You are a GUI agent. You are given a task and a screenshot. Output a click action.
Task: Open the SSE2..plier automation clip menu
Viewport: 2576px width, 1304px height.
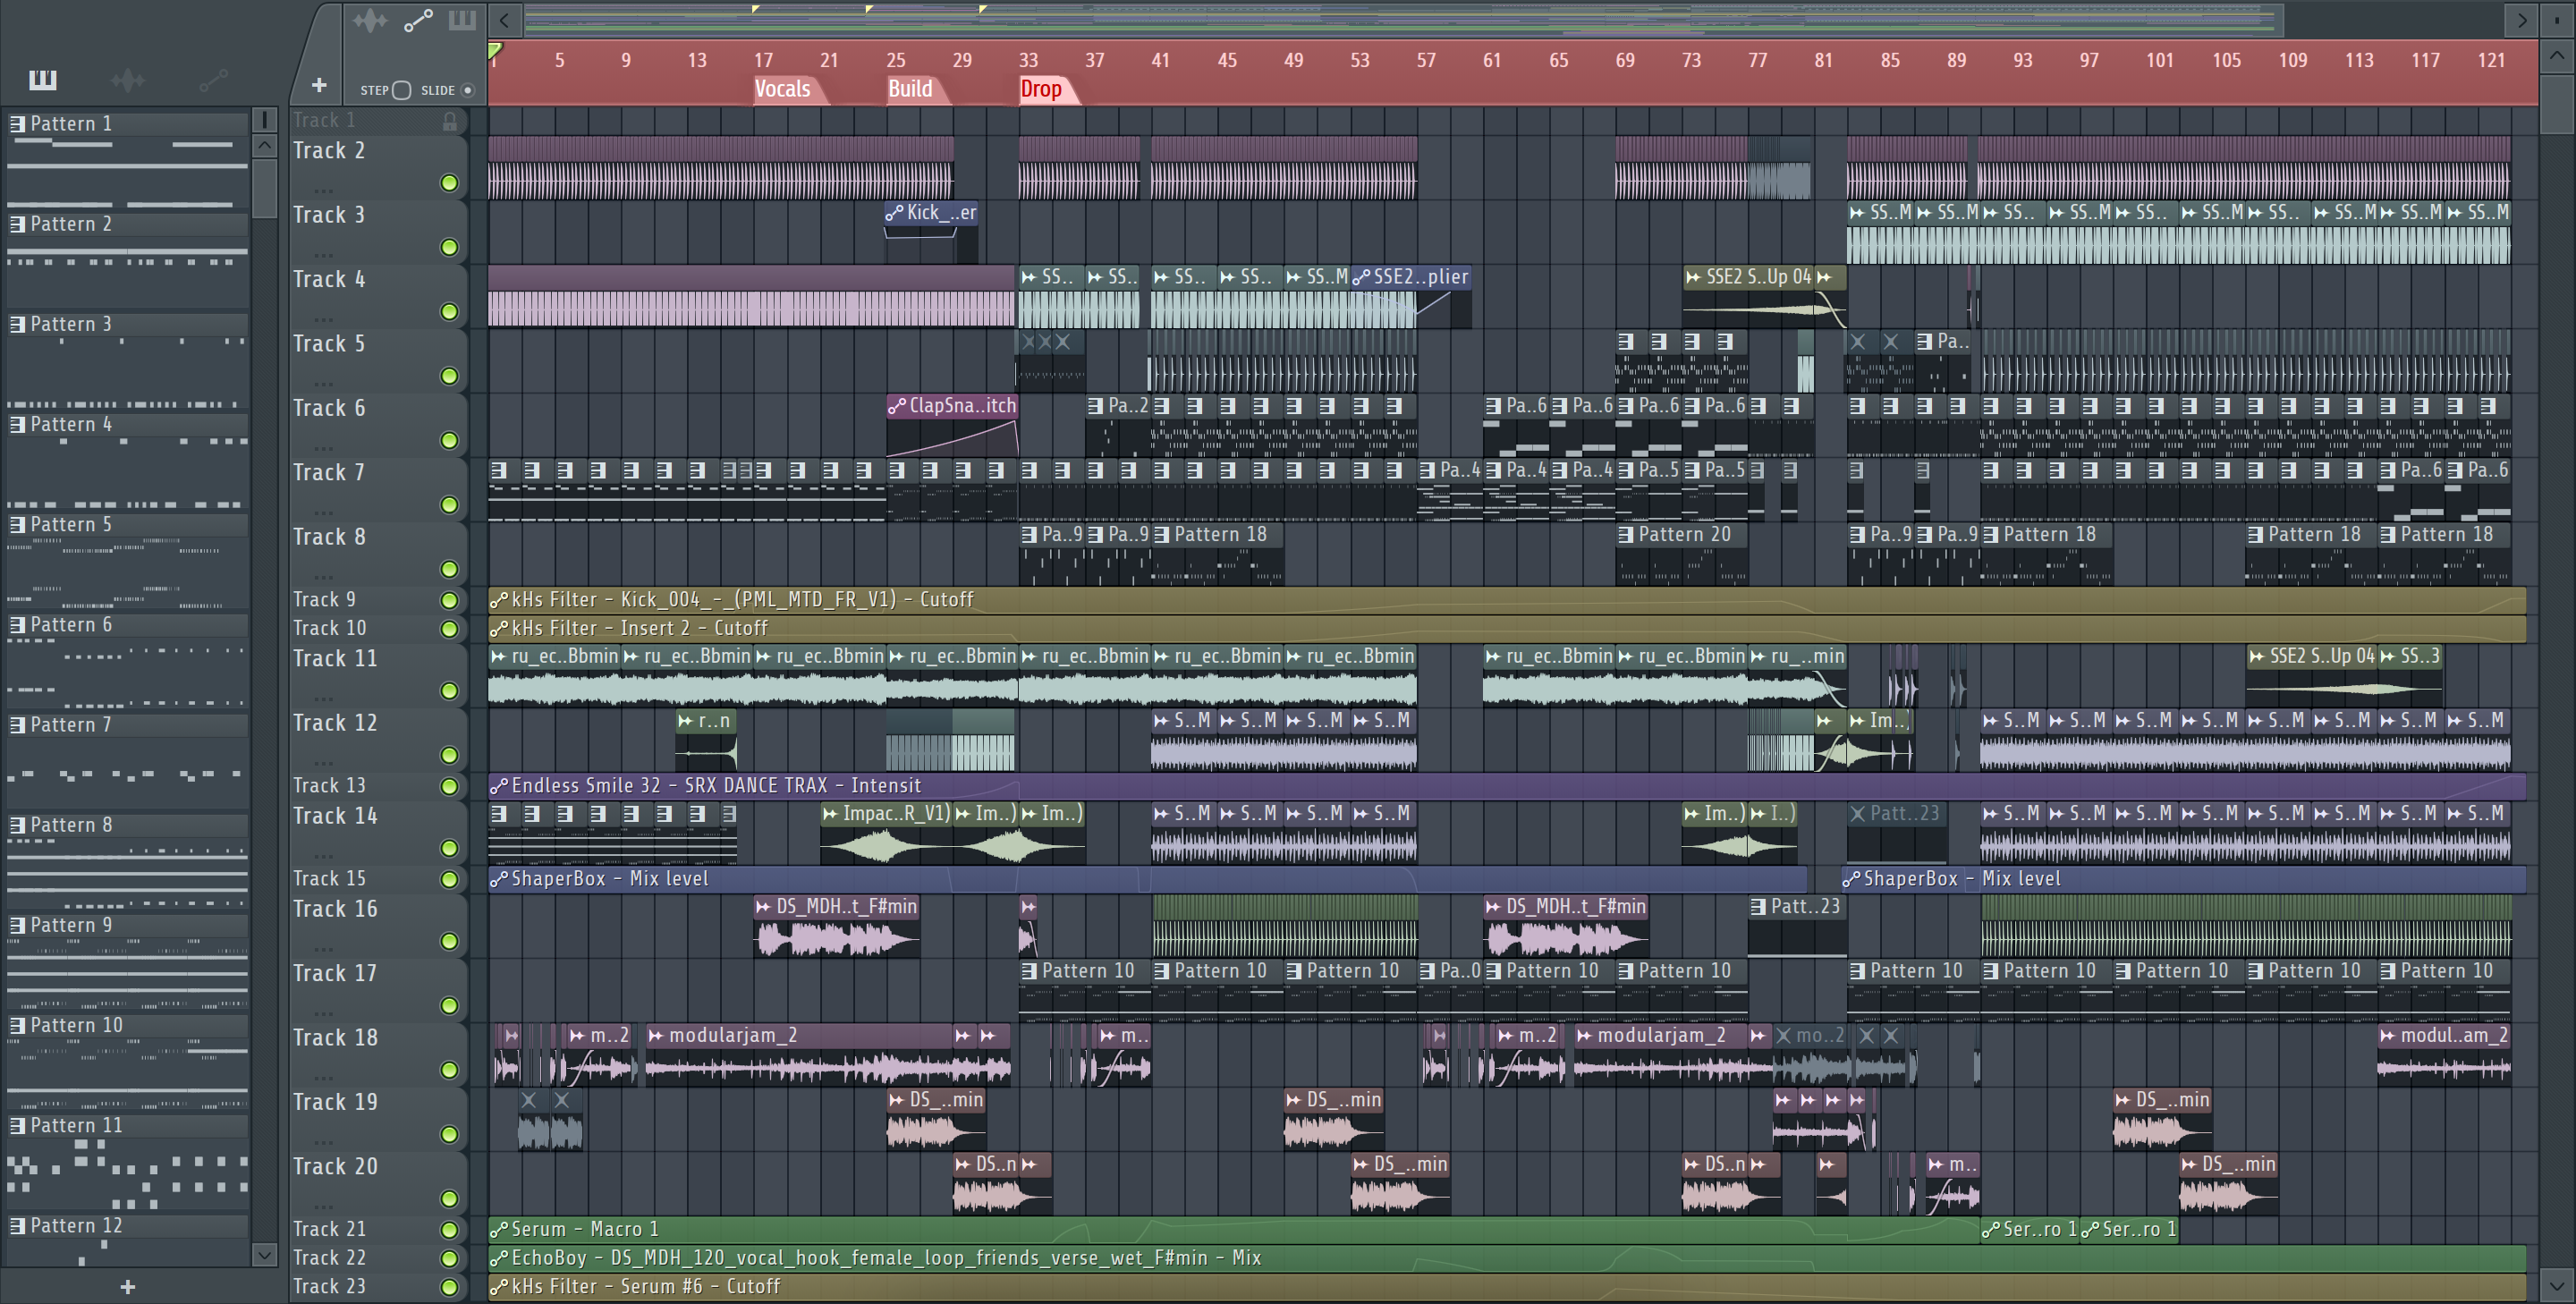tap(1361, 277)
